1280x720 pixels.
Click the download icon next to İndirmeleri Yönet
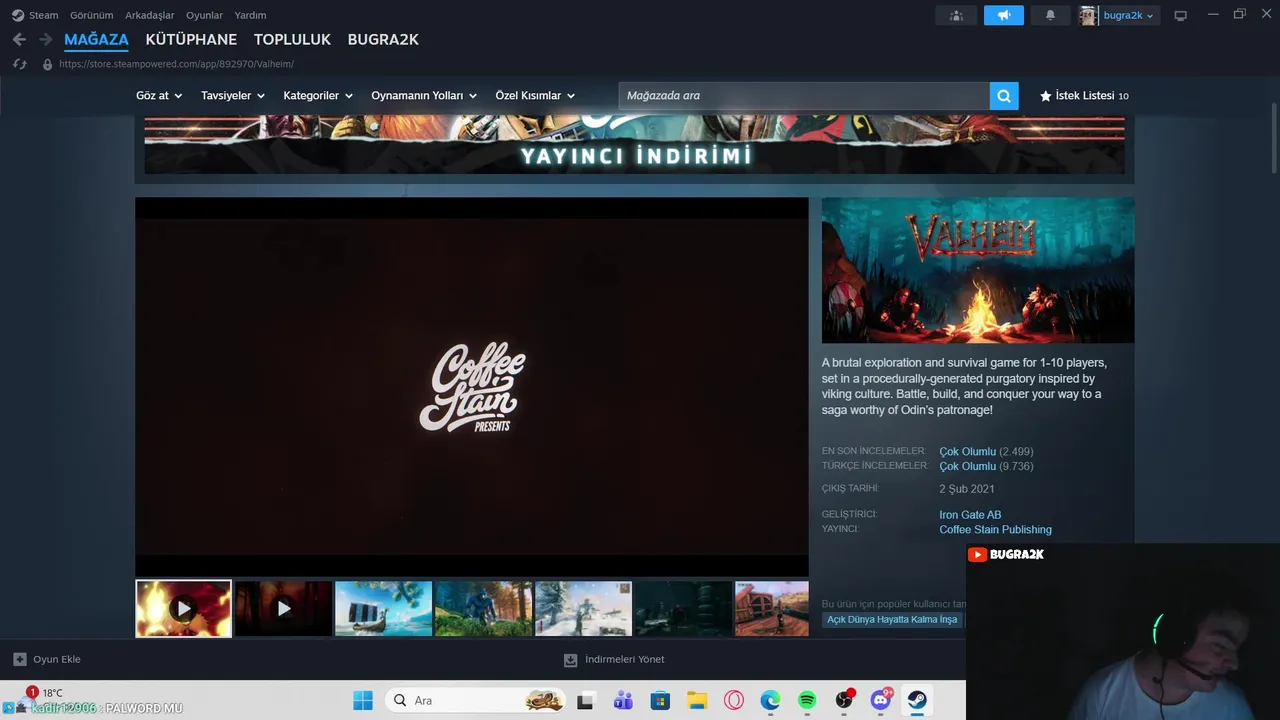coord(571,660)
